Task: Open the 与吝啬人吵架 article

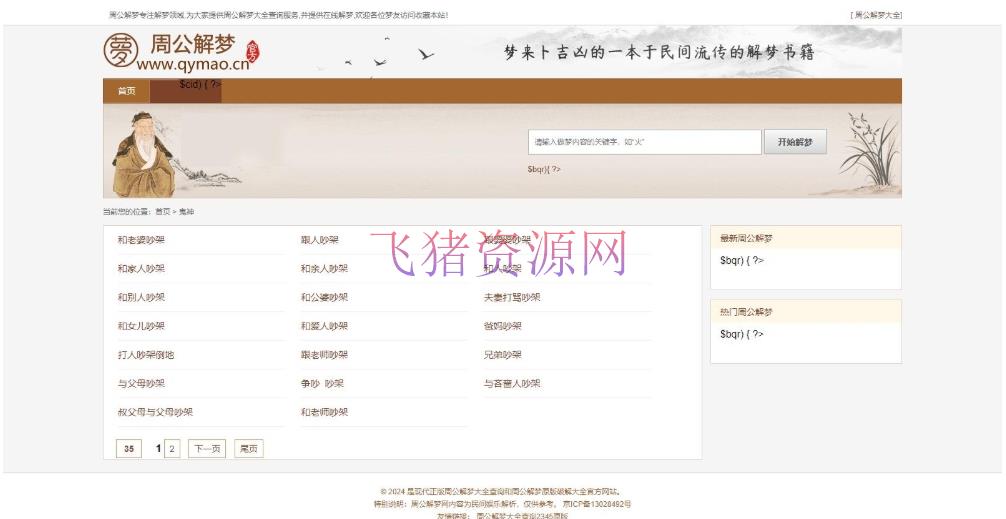Action: click(x=512, y=384)
